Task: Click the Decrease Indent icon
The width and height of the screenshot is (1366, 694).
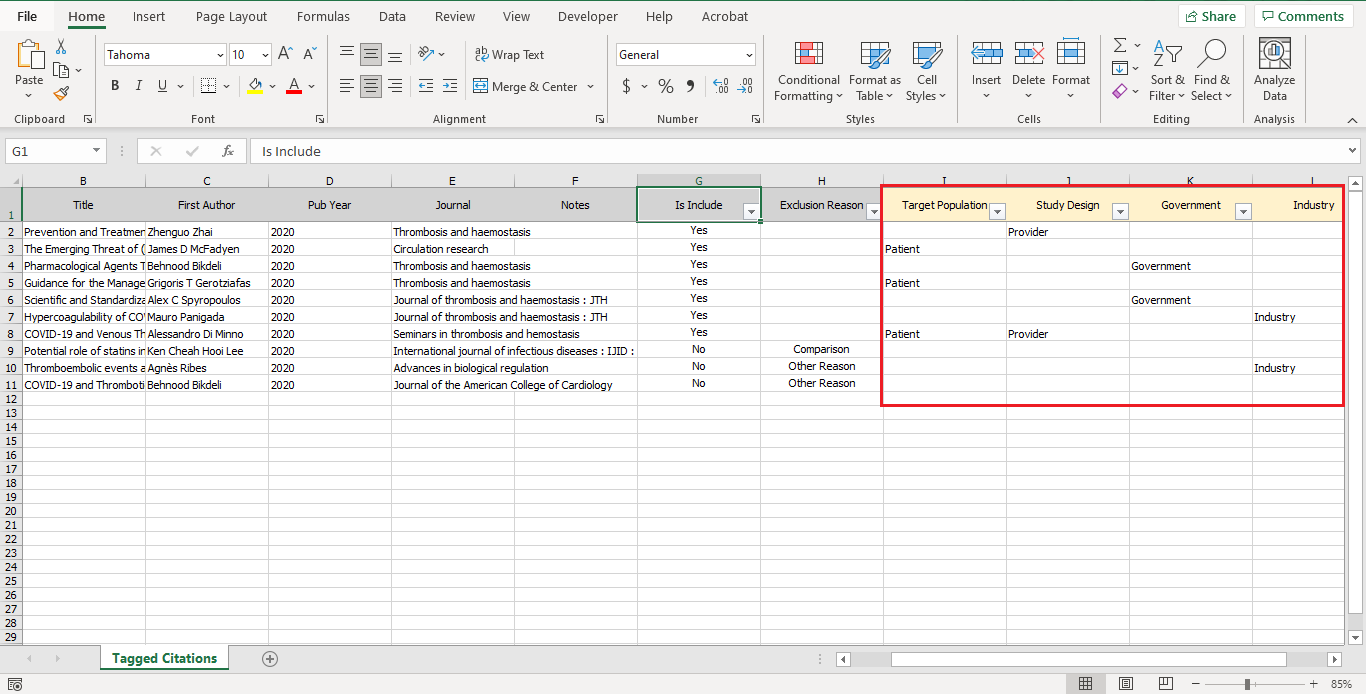Action: click(x=426, y=86)
